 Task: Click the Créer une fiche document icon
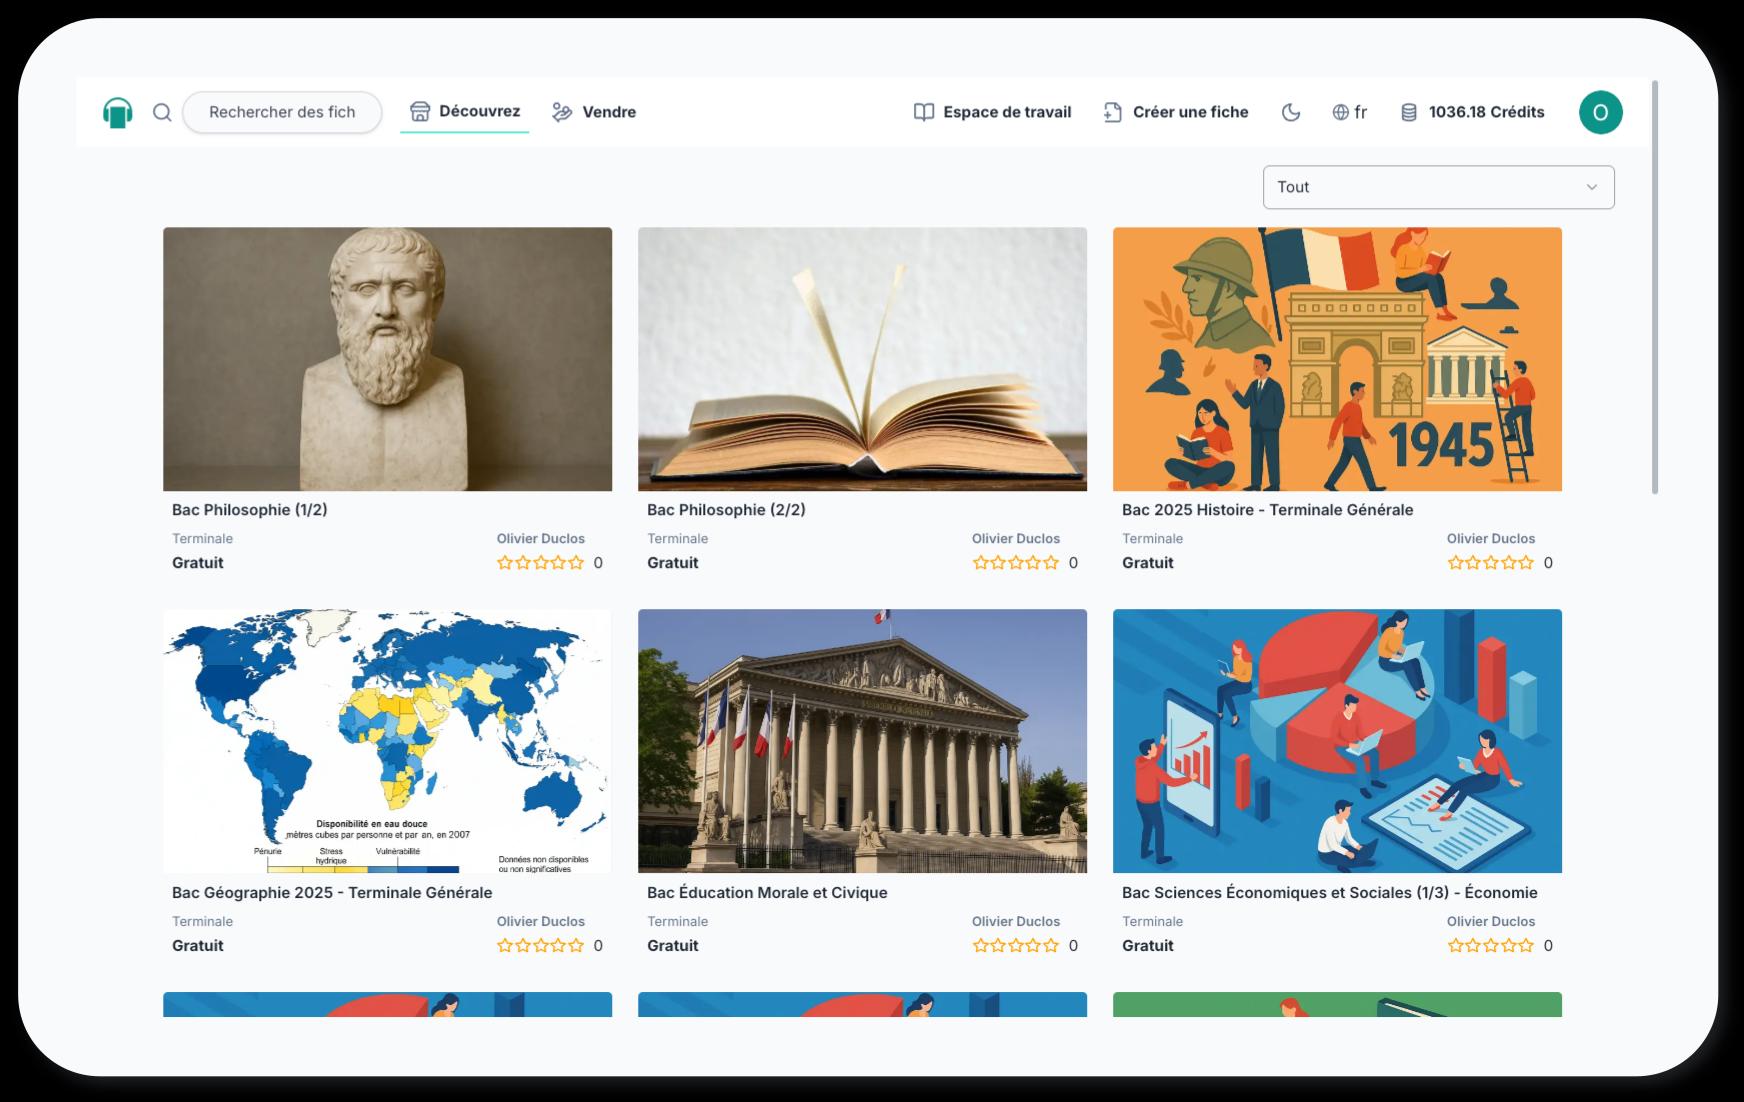(1112, 112)
